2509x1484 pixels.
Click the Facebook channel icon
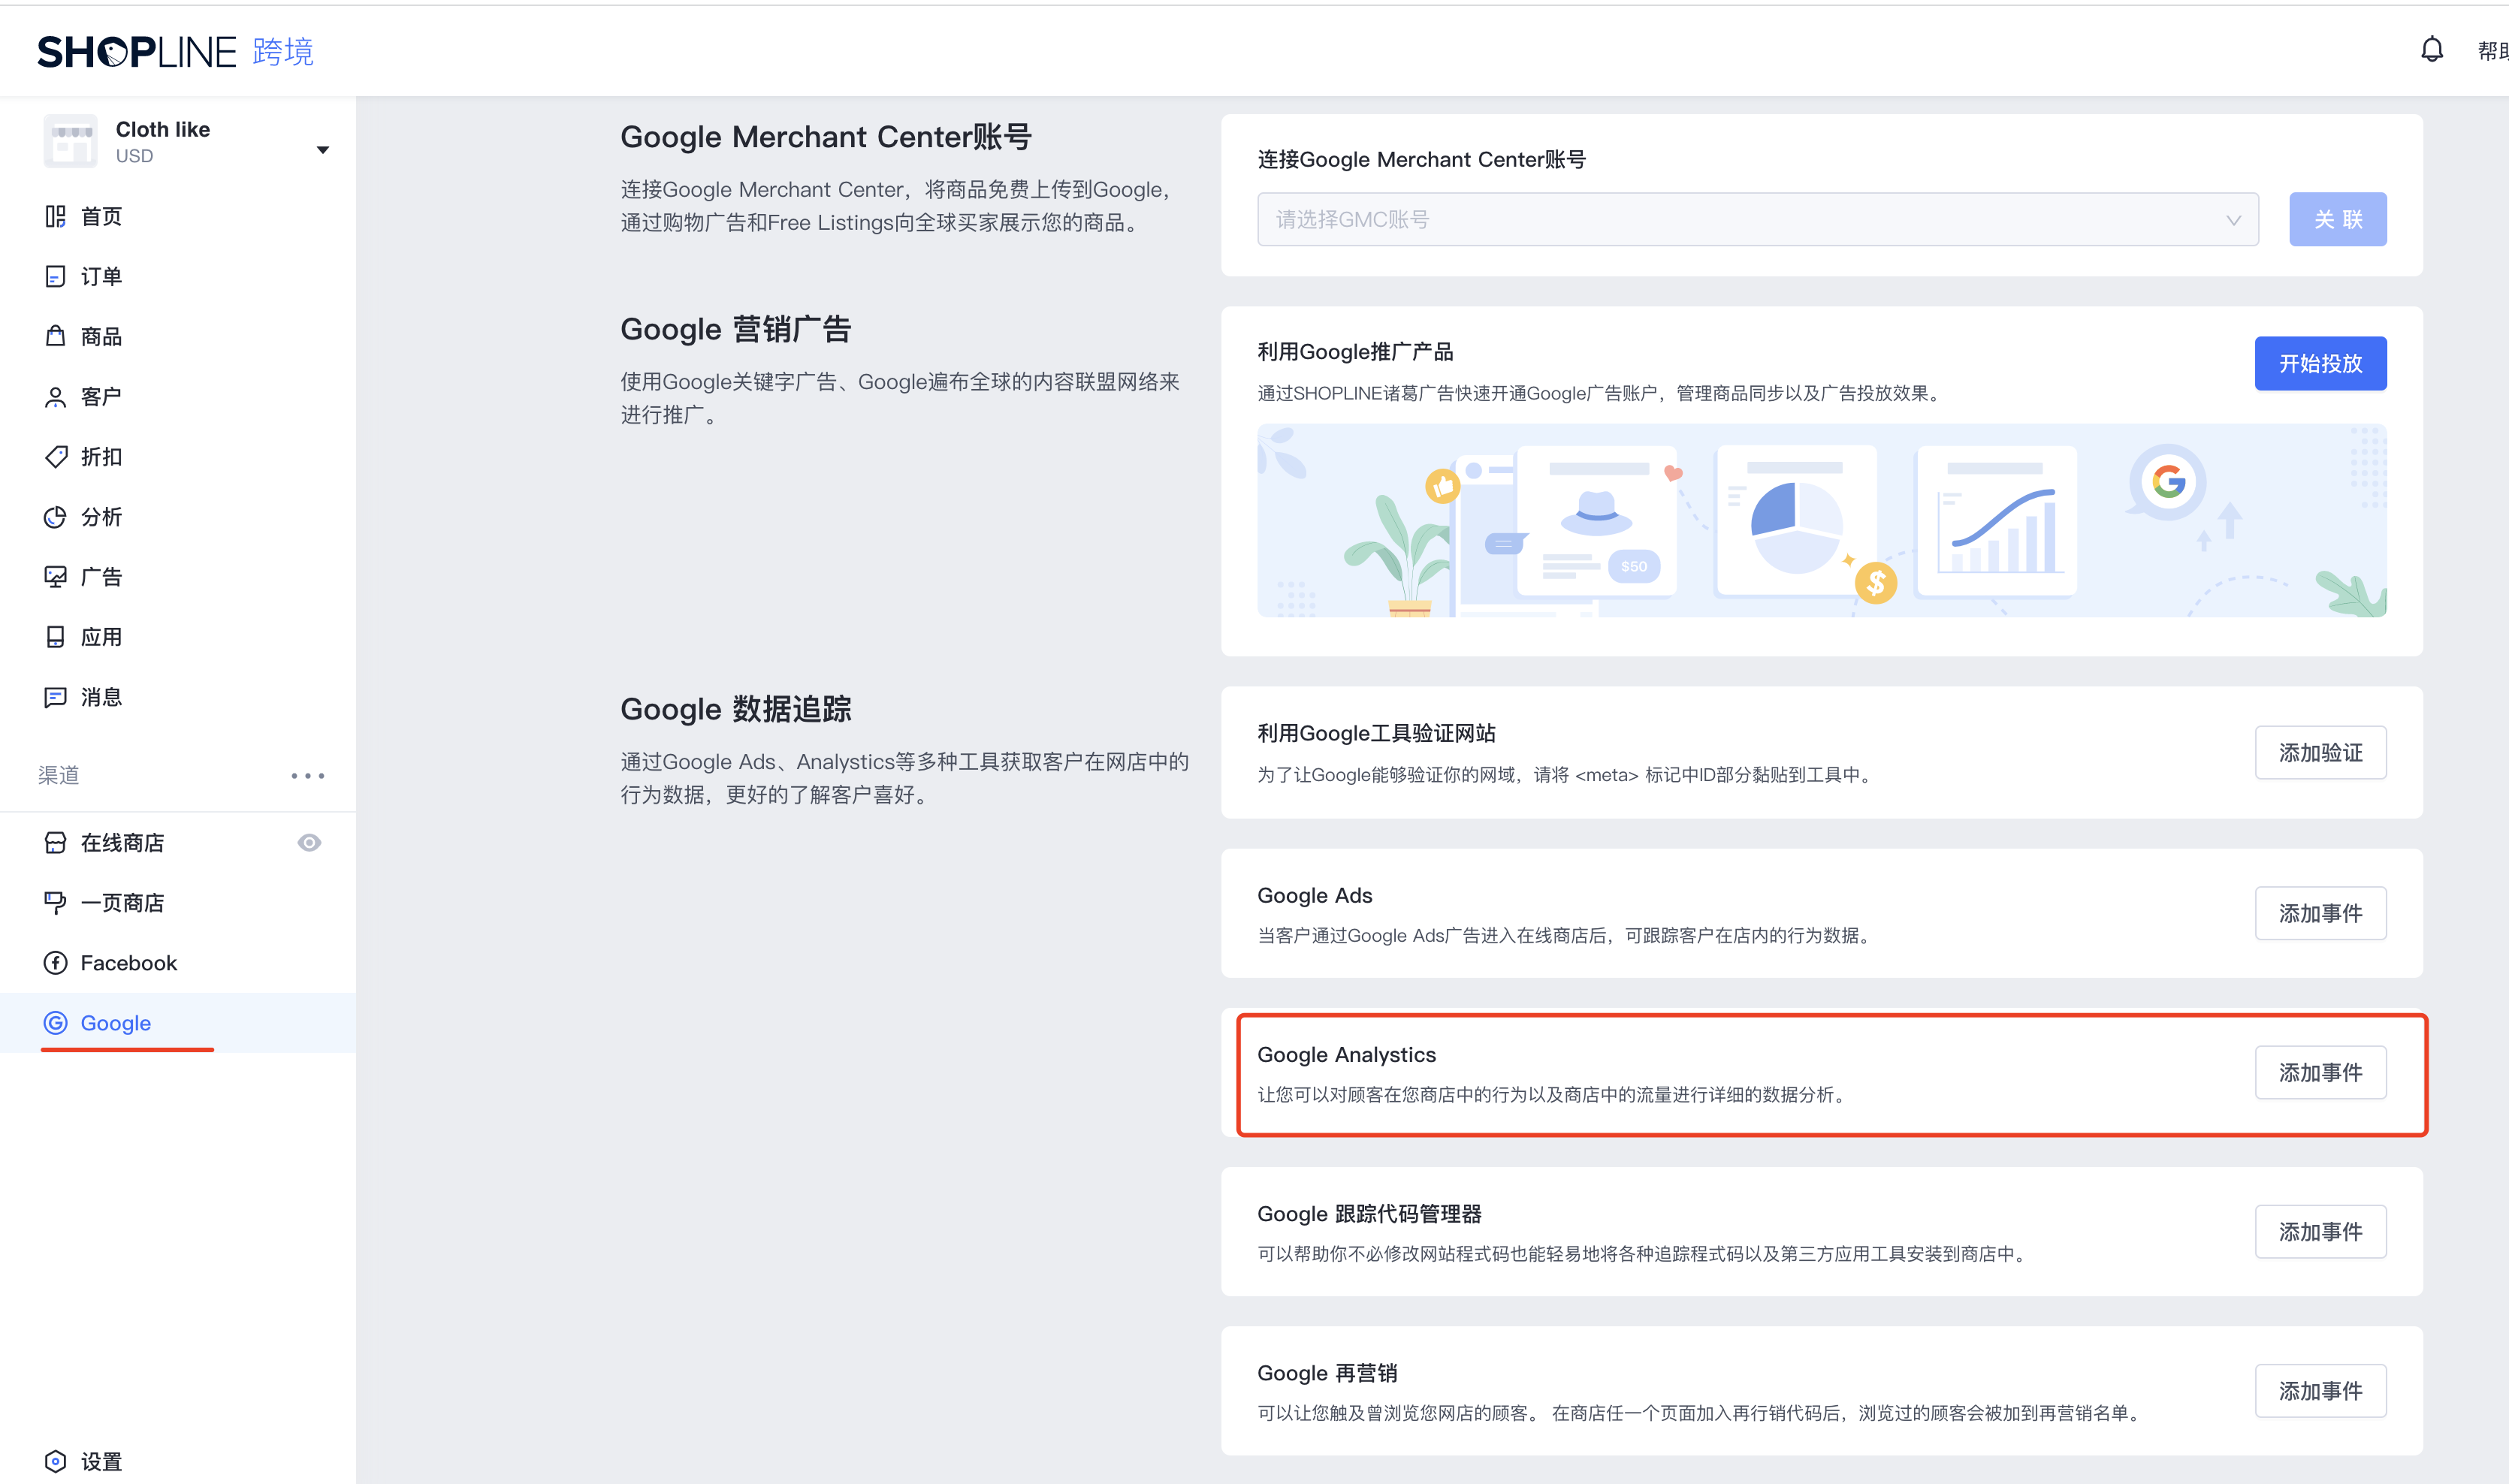55,963
